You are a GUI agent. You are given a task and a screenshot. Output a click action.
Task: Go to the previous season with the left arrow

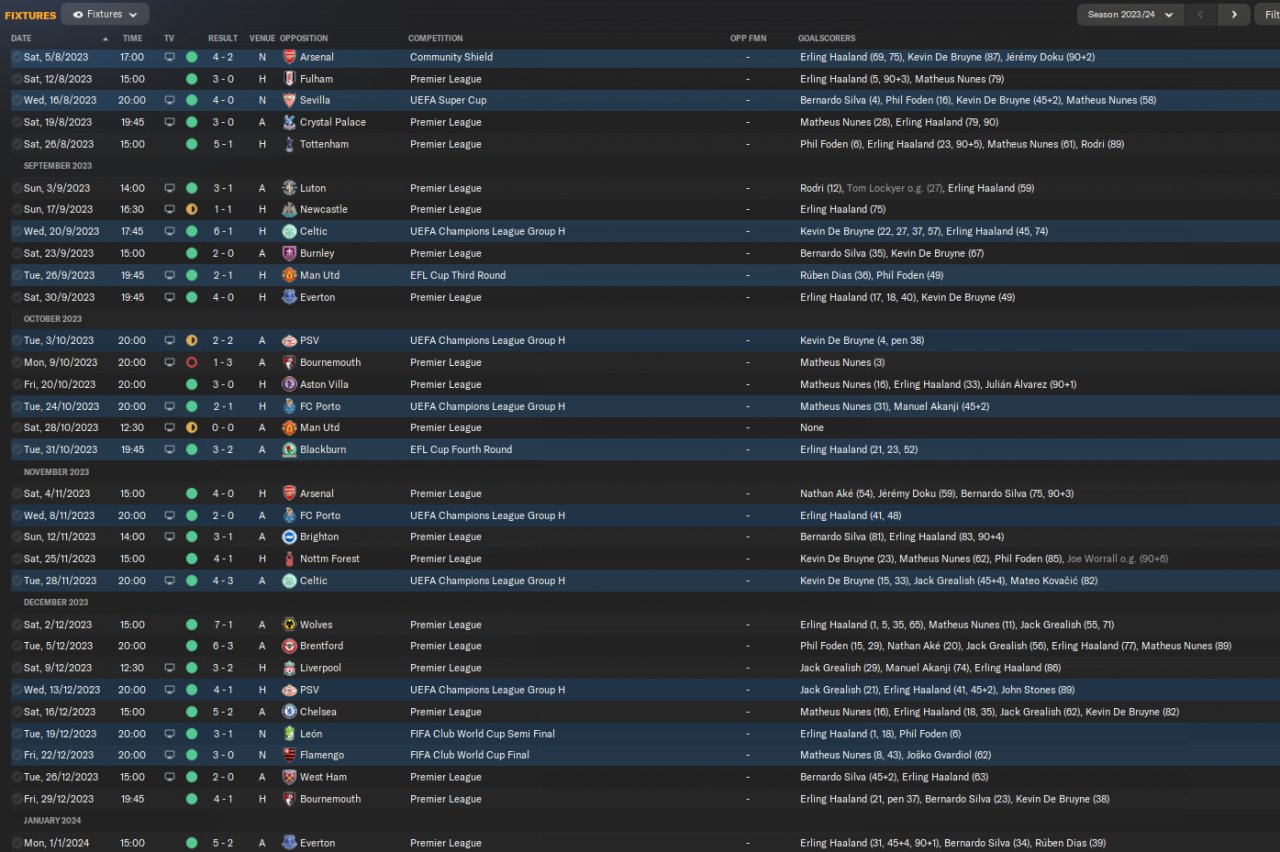(1201, 14)
